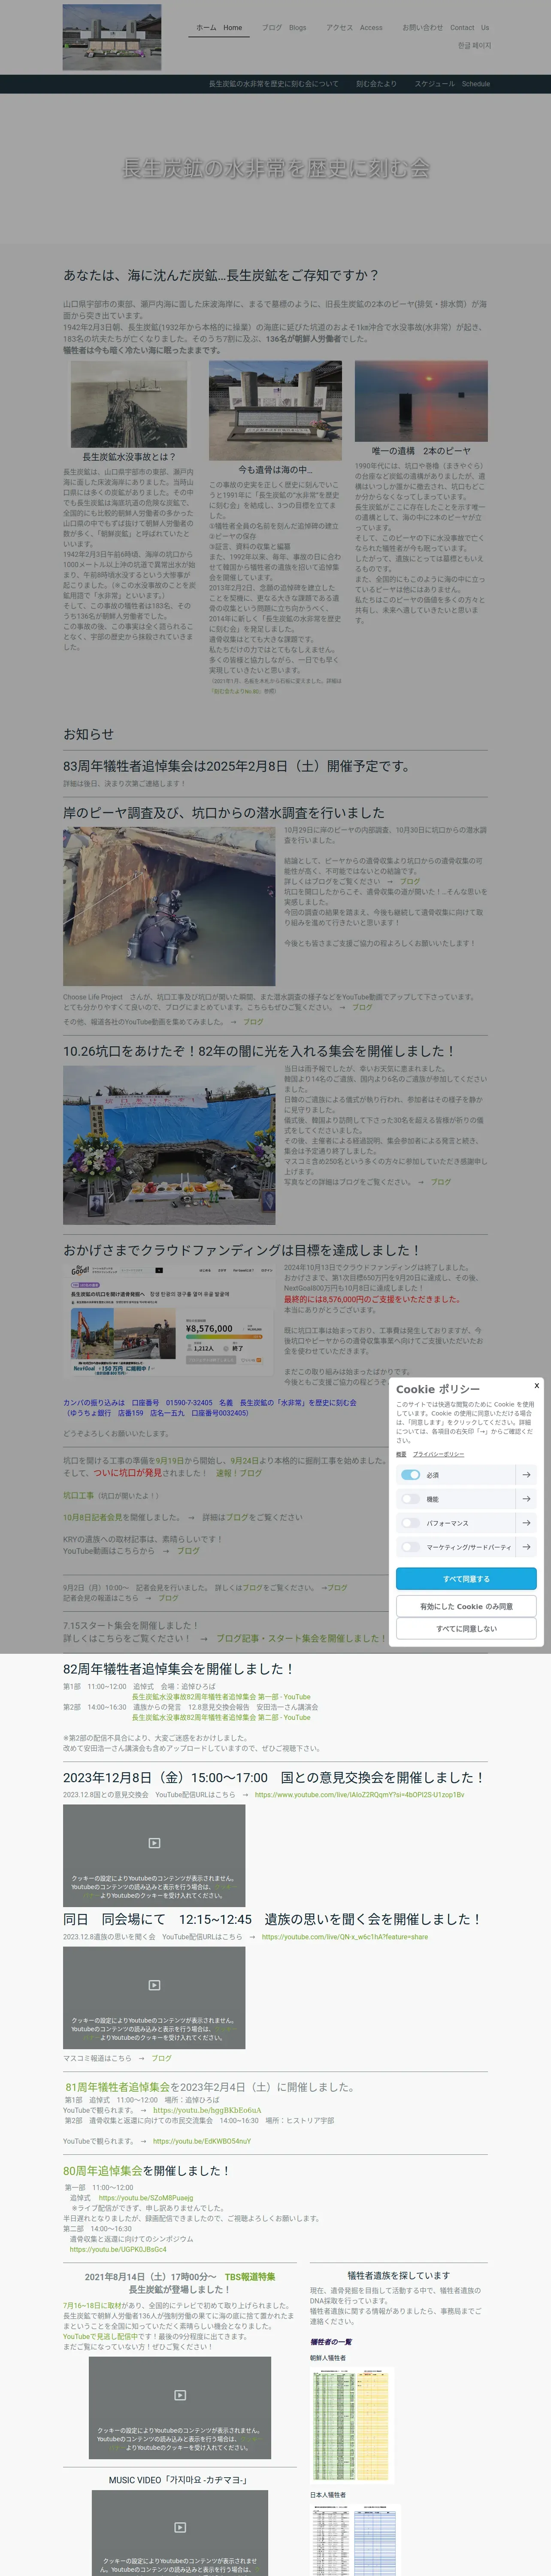Open YouTube動画はこちらから ブログ link

[x=188, y=1551]
